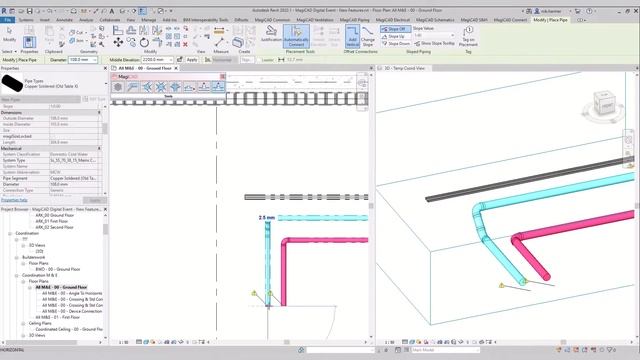Click the user account sign-in icon

pyautogui.click(x=537, y=11)
